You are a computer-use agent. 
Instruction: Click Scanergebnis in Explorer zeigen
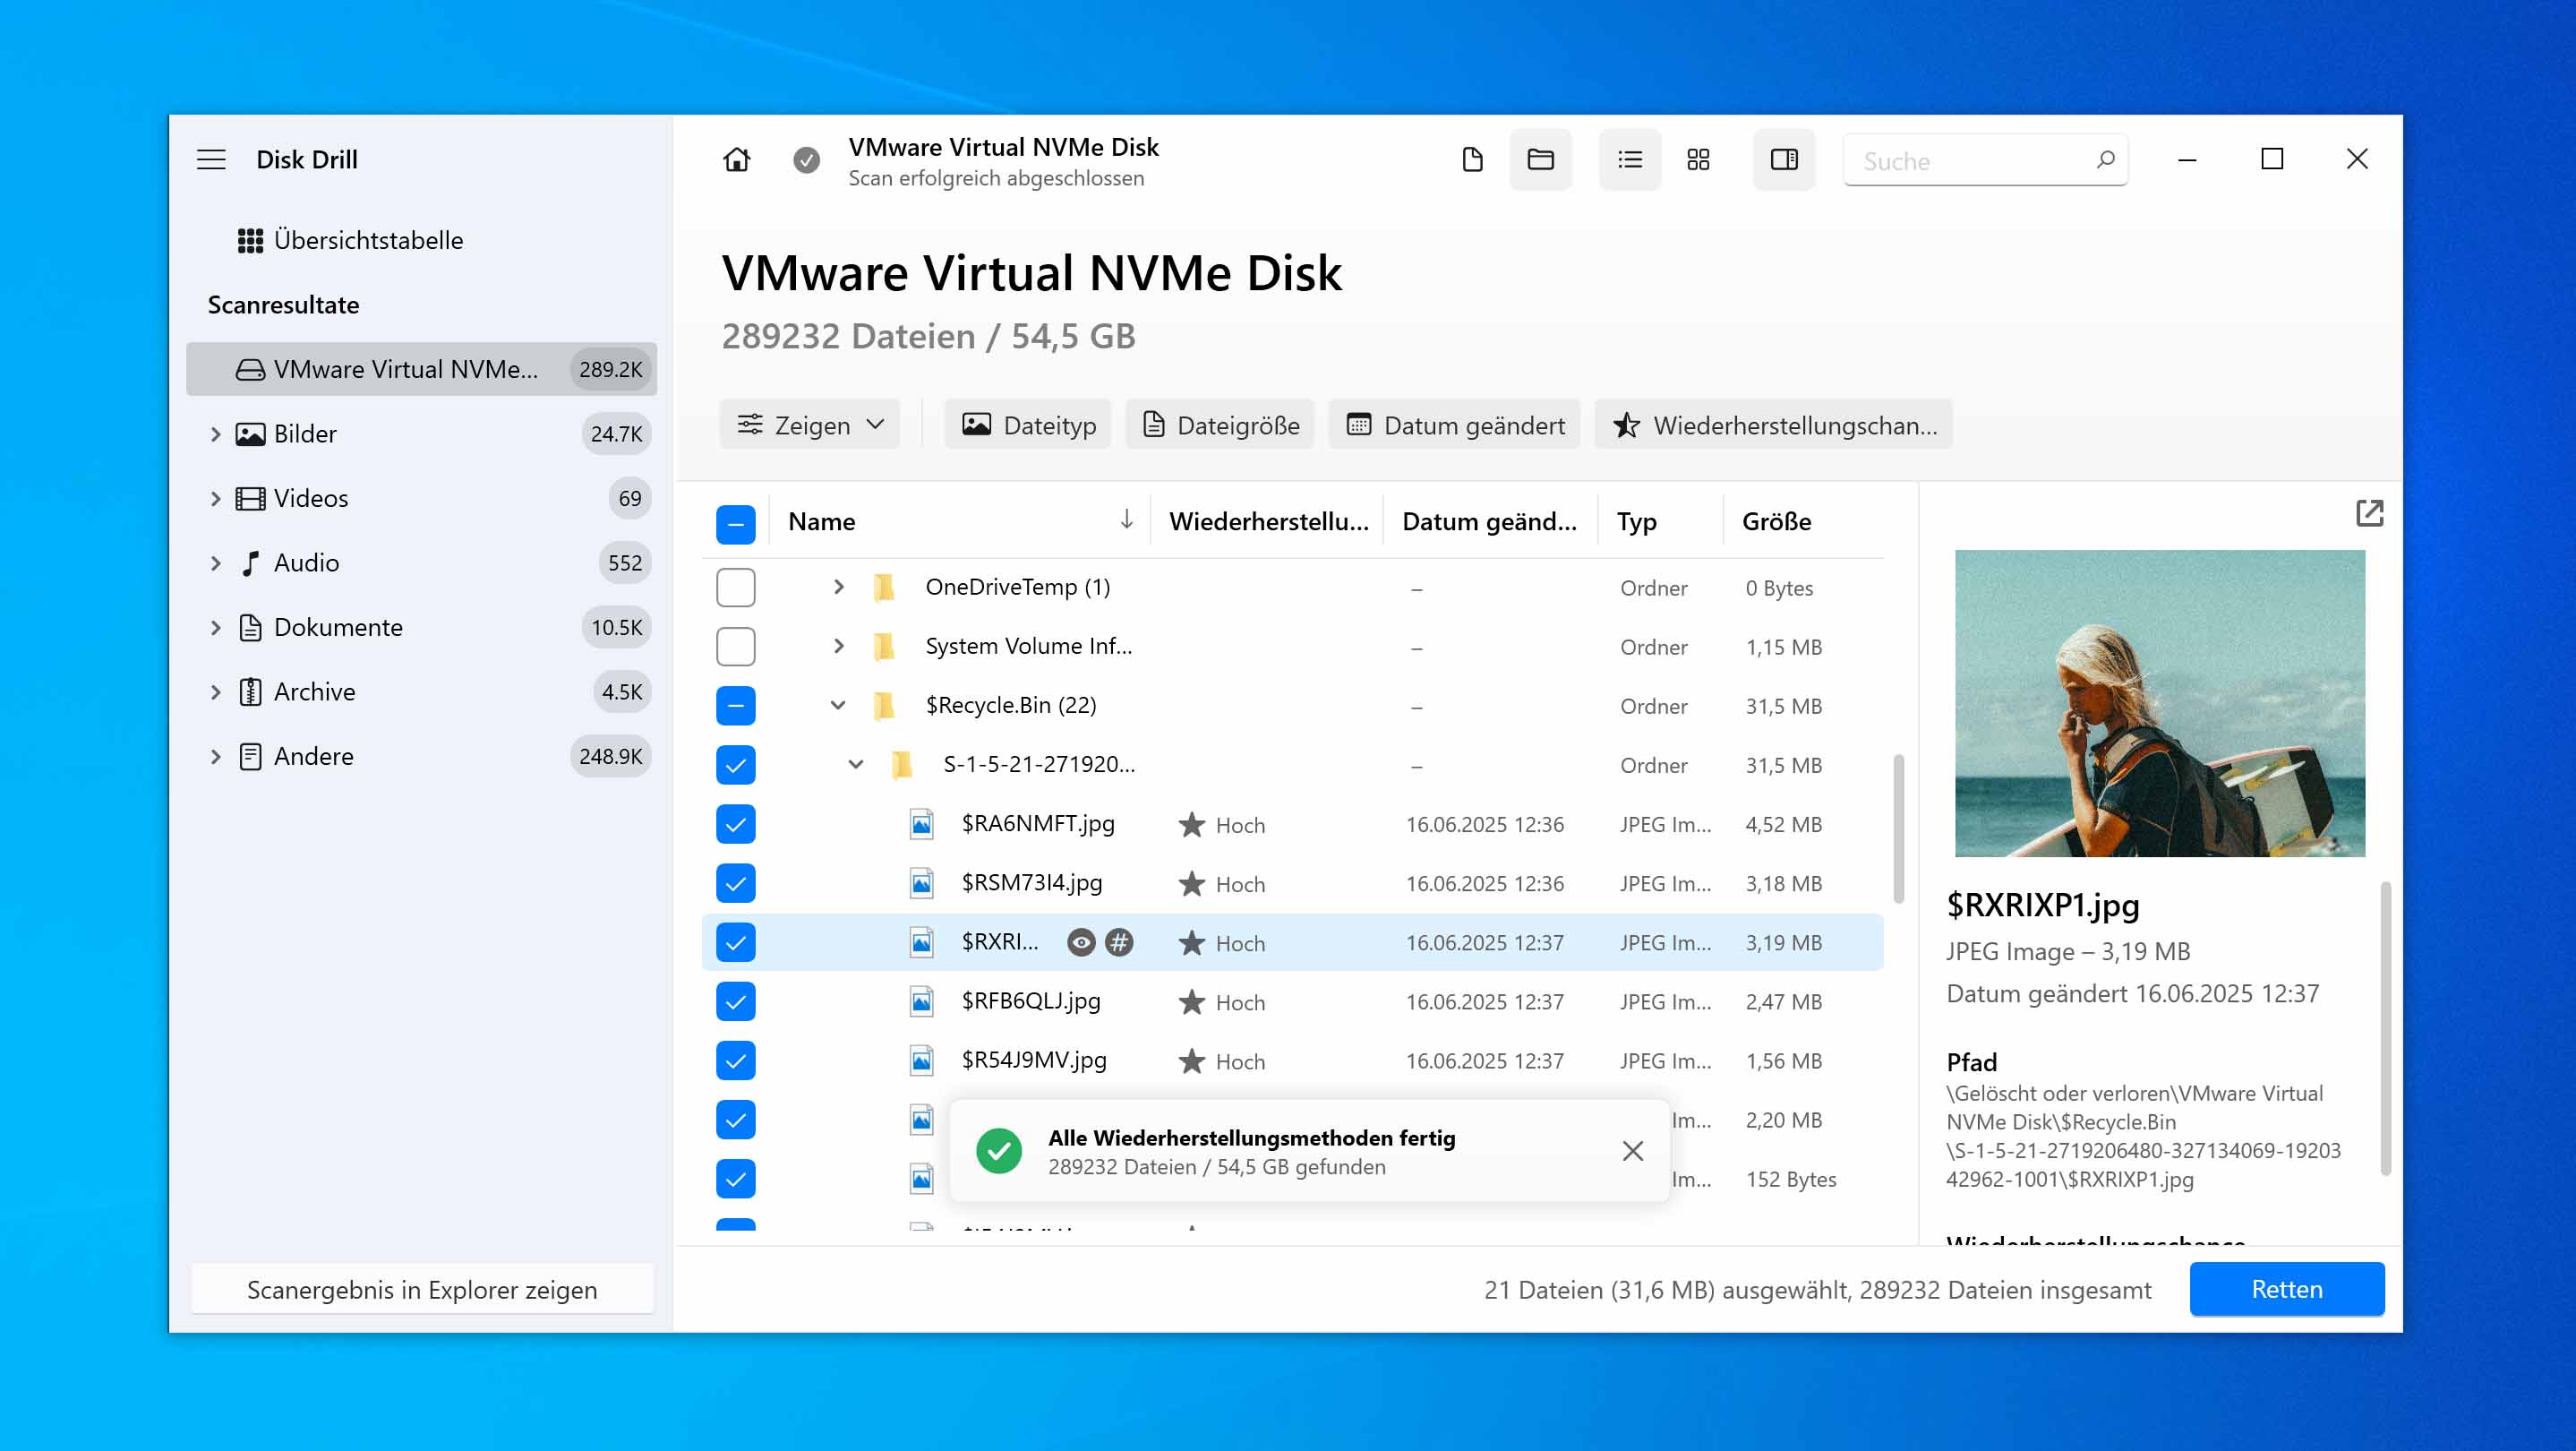422,1289
